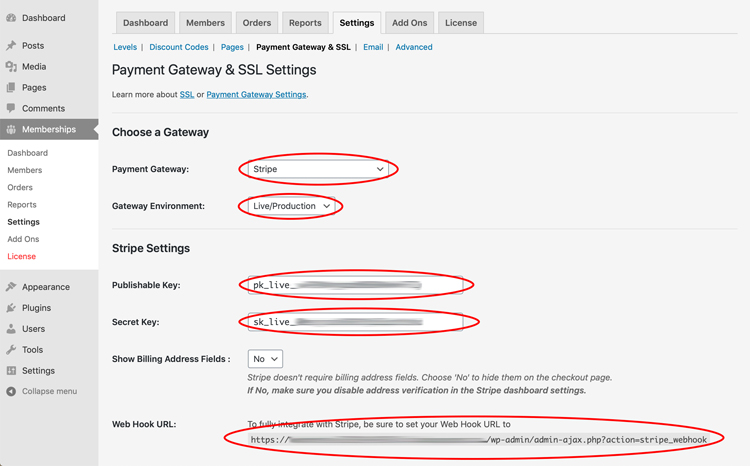
Task: Click the Appearance paintbrush icon
Action: [11, 287]
